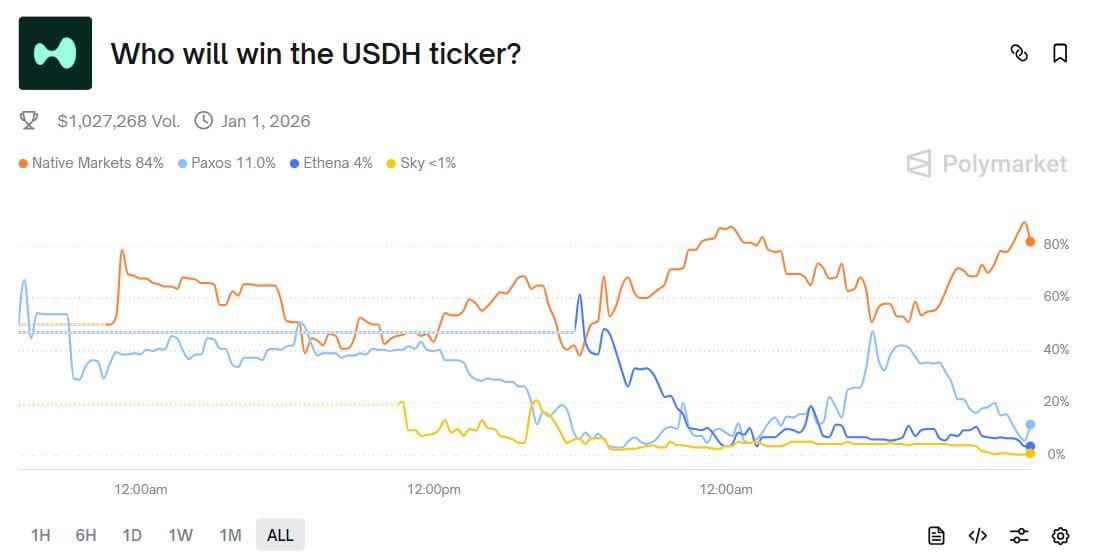The width and height of the screenshot is (1095, 559).
Task: Click the USDH market logo thumbnail
Action: pos(55,53)
